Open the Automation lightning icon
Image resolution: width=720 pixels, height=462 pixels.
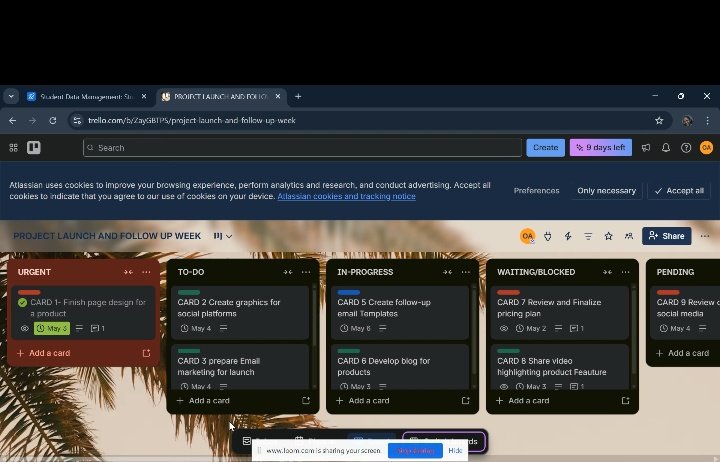coord(568,236)
